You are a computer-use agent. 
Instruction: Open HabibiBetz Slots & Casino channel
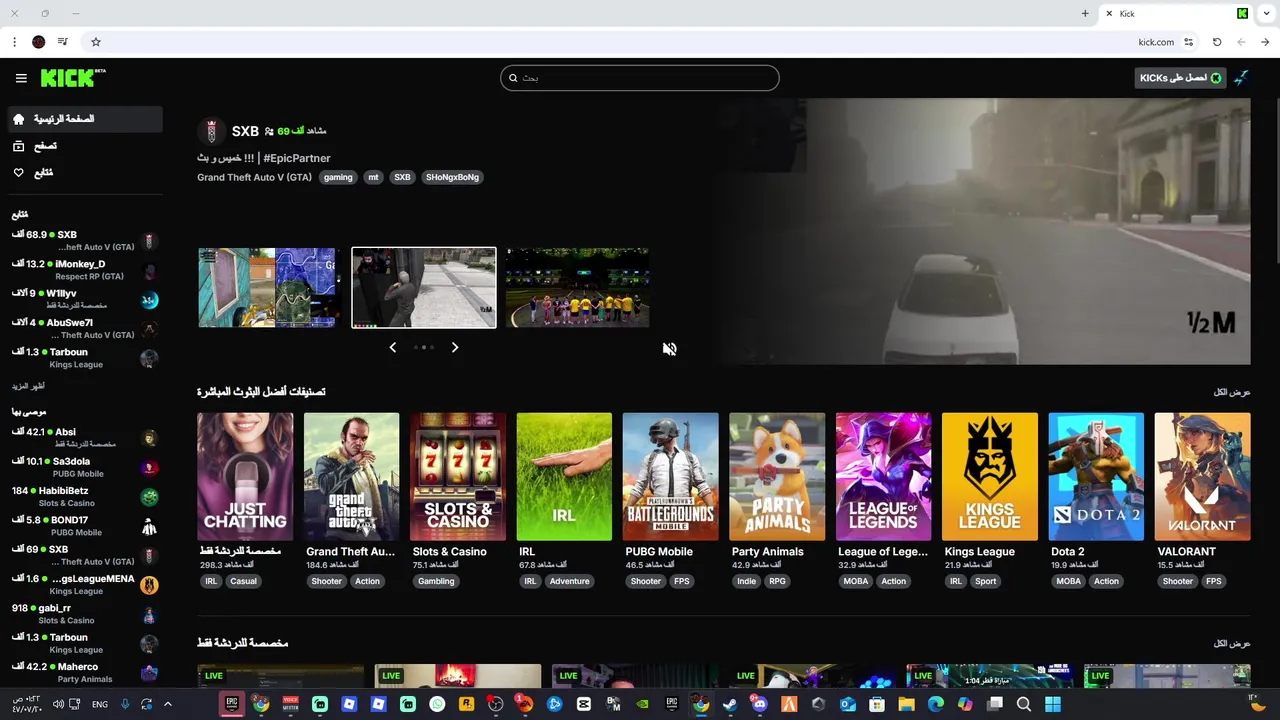click(x=84, y=496)
